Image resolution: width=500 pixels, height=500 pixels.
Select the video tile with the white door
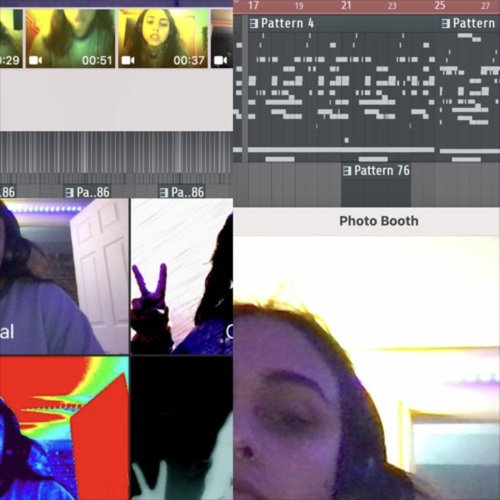[64, 277]
